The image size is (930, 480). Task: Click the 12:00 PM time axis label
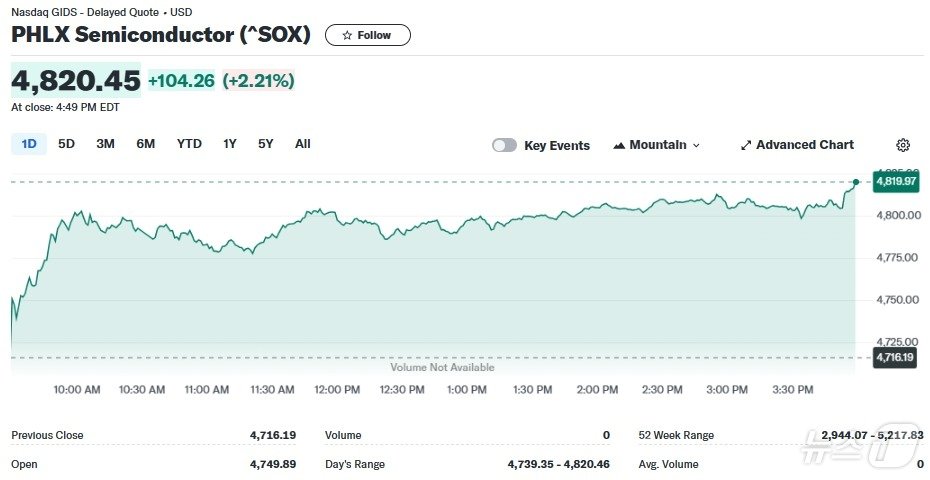pyautogui.click(x=337, y=390)
